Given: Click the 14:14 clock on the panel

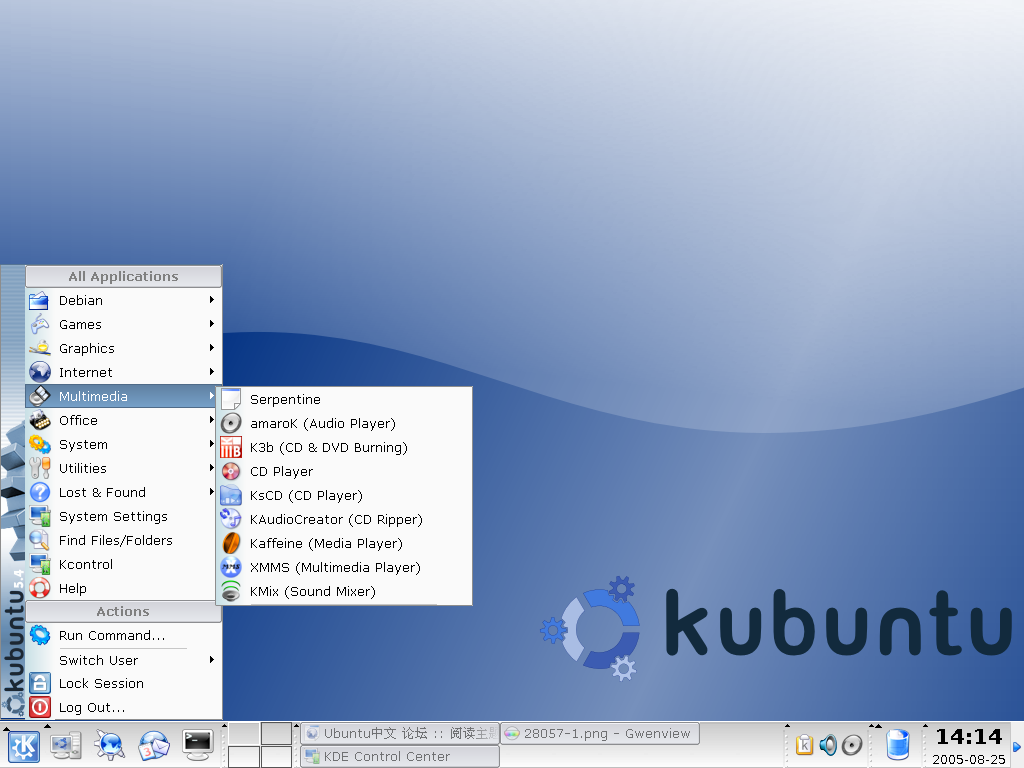Looking at the screenshot, I should 968,737.
